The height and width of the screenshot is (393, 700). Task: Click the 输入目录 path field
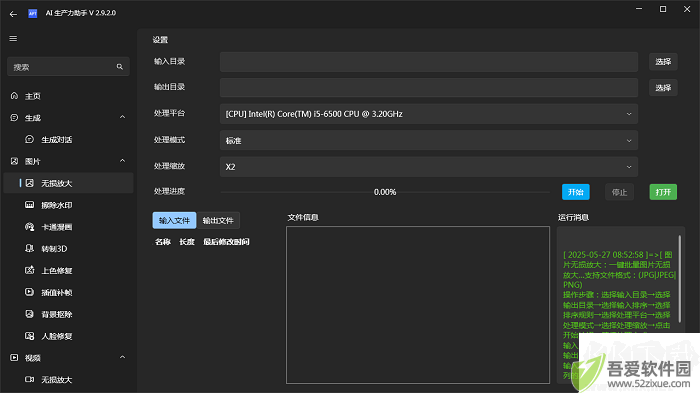point(429,62)
